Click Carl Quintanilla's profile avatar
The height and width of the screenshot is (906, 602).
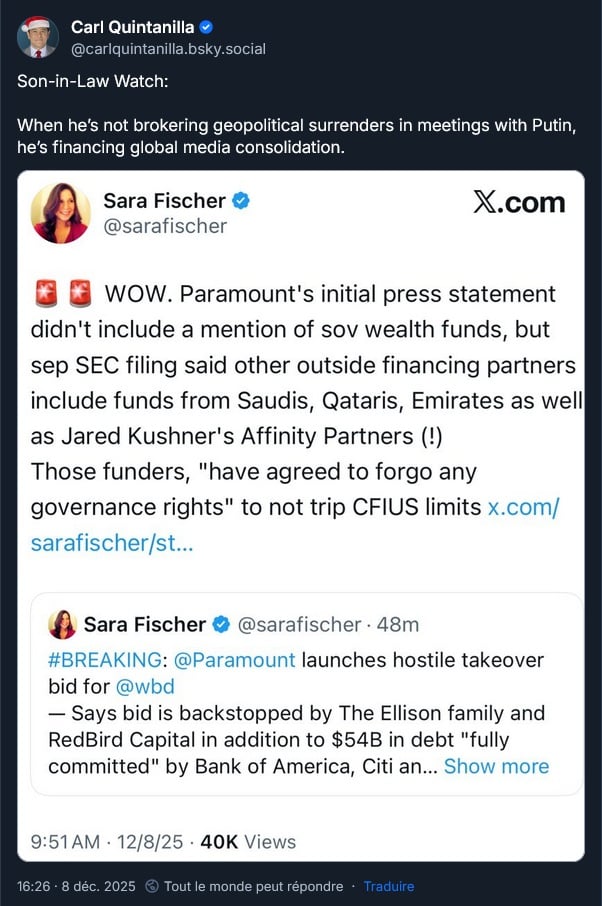coord(37,37)
